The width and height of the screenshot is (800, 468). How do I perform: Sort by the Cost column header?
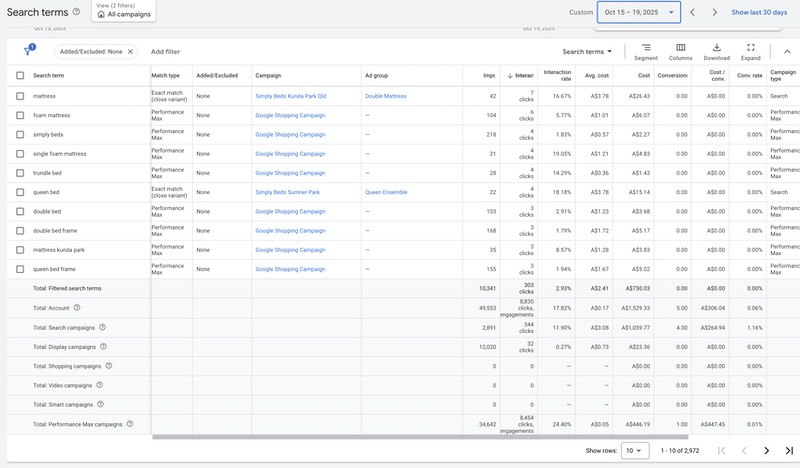point(644,76)
